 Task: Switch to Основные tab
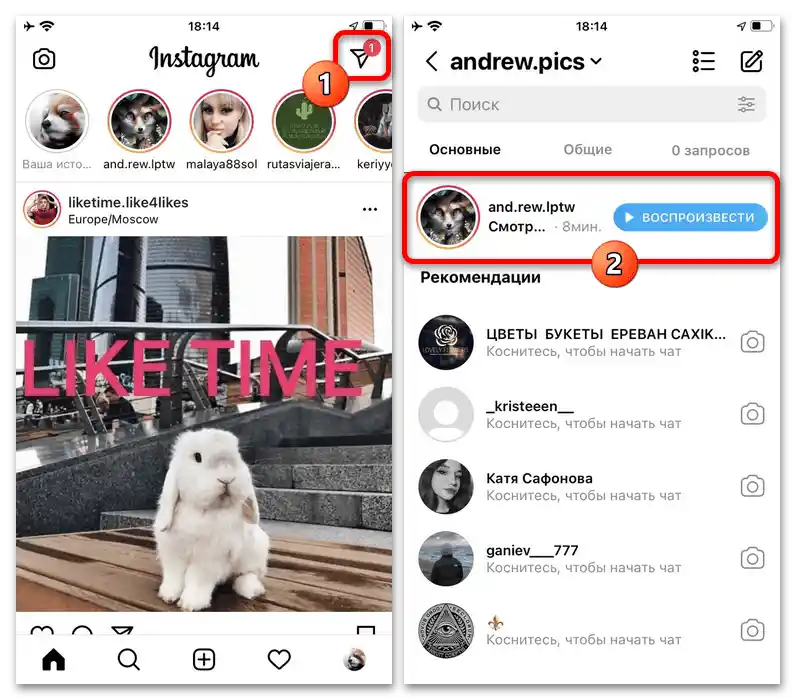click(x=465, y=150)
